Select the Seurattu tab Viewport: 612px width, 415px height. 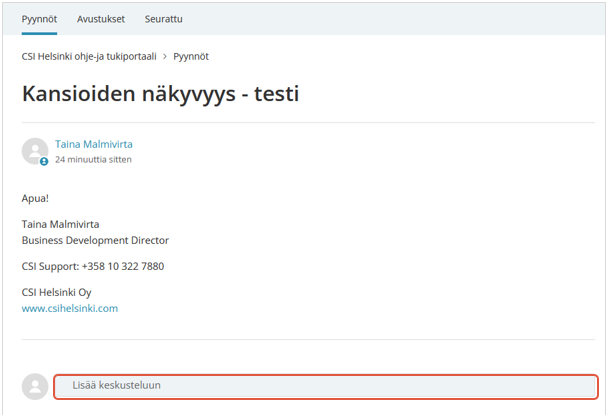164,19
